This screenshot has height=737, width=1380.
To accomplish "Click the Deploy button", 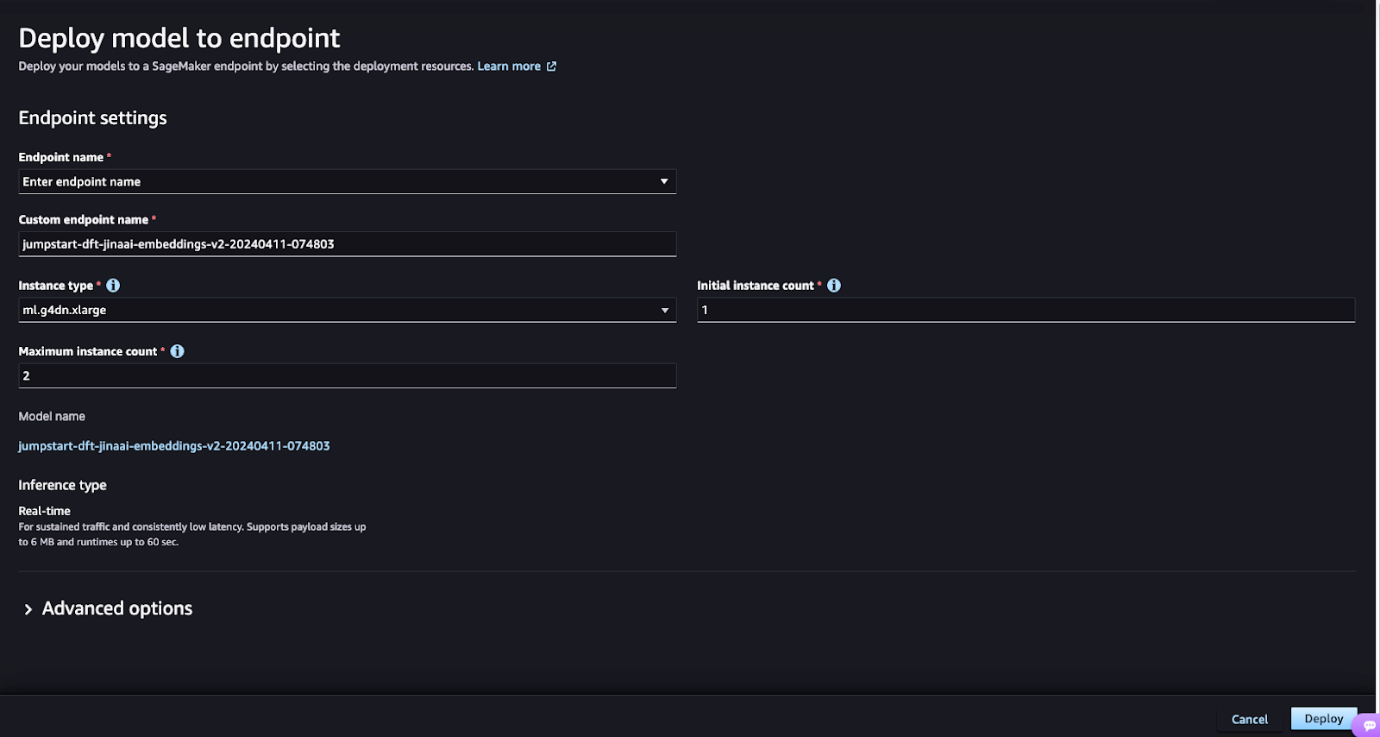I will click(x=1323, y=719).
